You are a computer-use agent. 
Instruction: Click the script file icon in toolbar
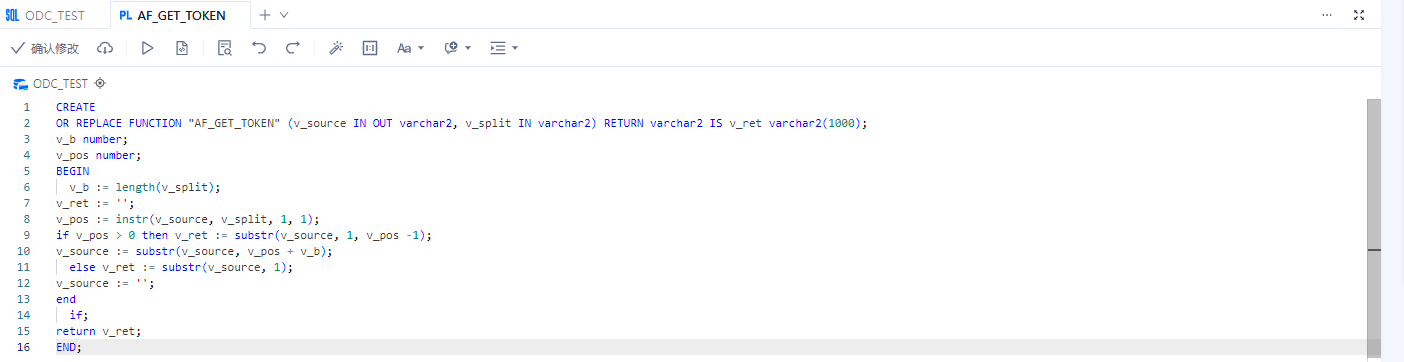point(182,48)
